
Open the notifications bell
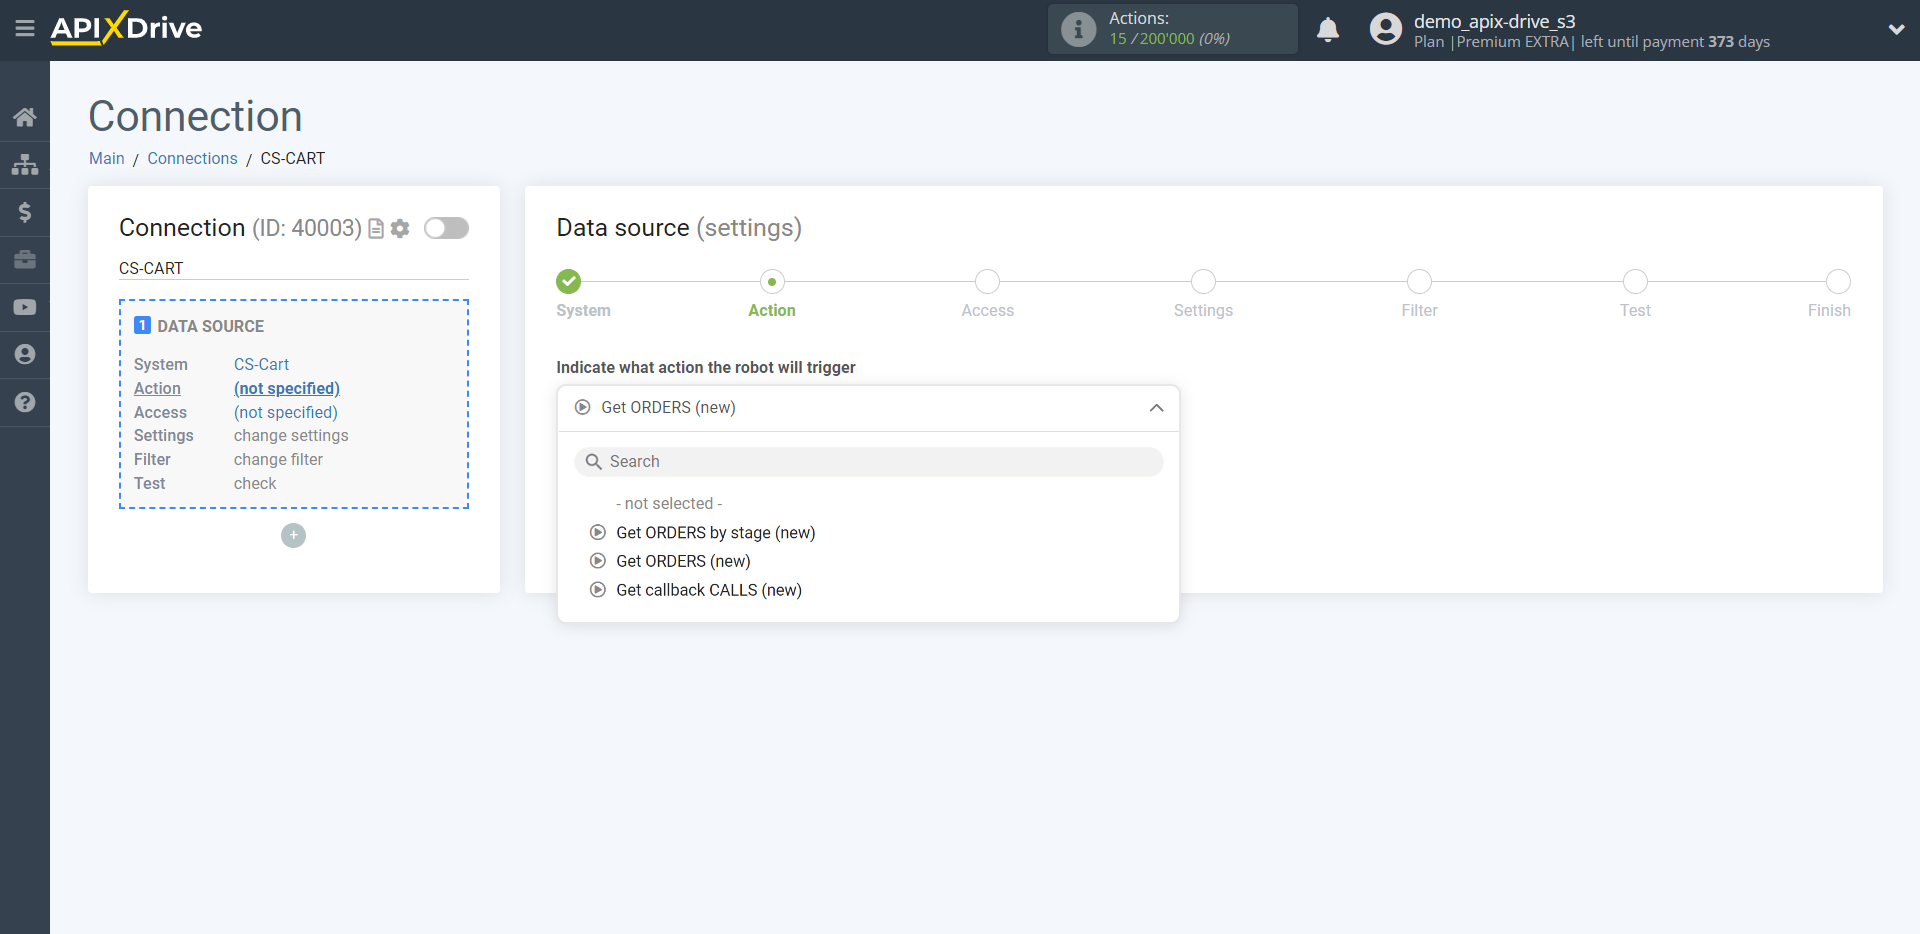1328,29
